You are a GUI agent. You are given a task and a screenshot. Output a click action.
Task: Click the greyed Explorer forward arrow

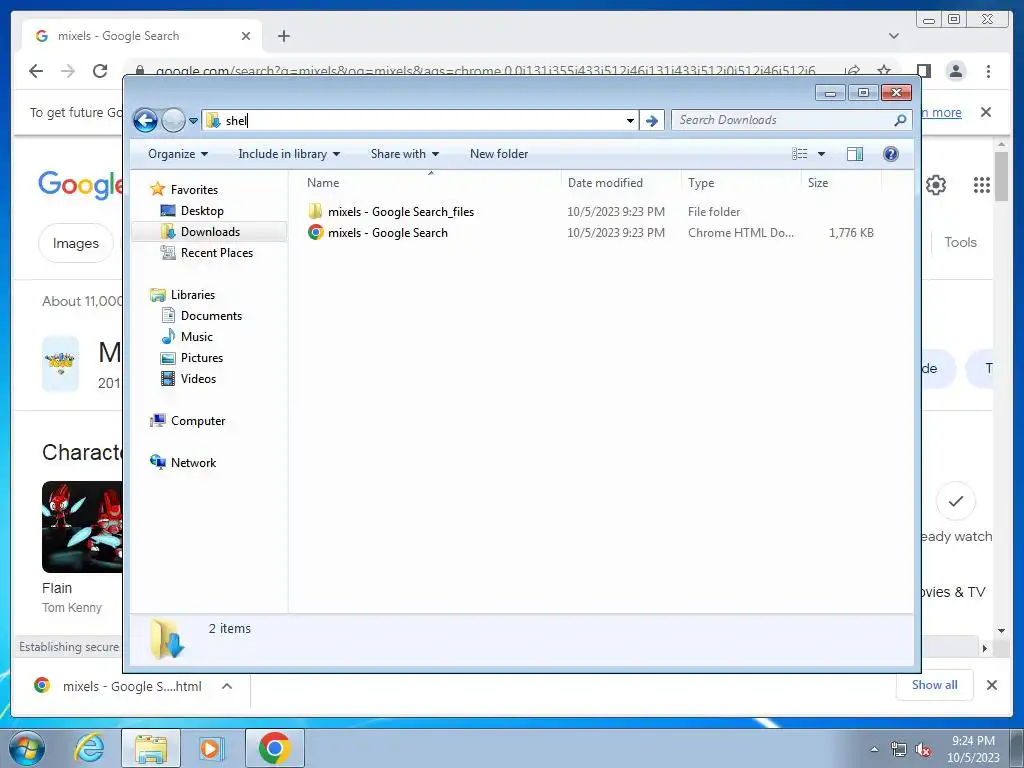click(173, 120)
